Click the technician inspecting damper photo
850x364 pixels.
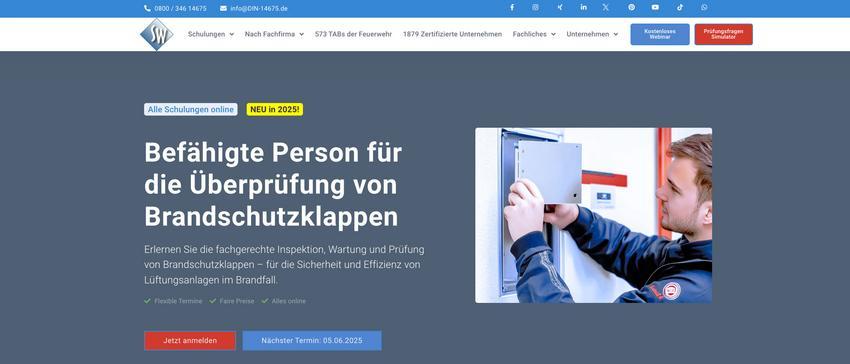coord(594,215)
